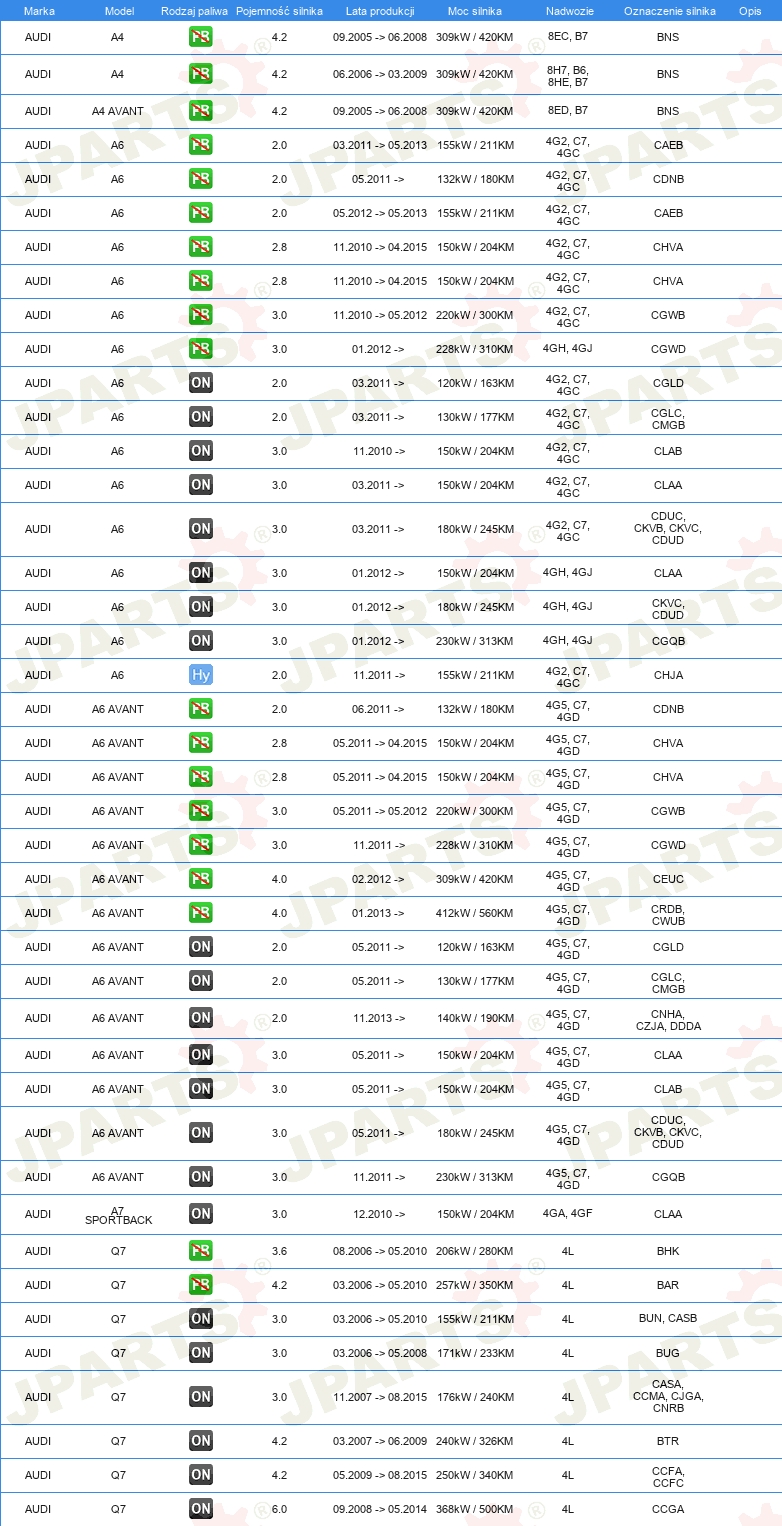Click the 257kW / 350KM power cell
Image resolution: width=782 pixels, height=1526 pixels.
click(x=475, y=1285)
